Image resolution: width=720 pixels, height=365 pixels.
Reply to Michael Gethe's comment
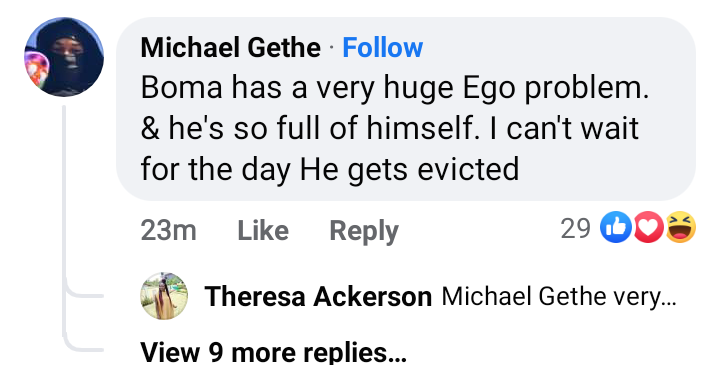(x=364, y=231)
